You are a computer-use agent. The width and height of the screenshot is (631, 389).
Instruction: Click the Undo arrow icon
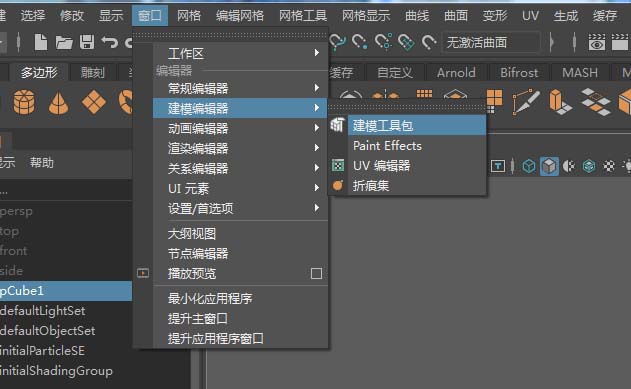point(109,42)
